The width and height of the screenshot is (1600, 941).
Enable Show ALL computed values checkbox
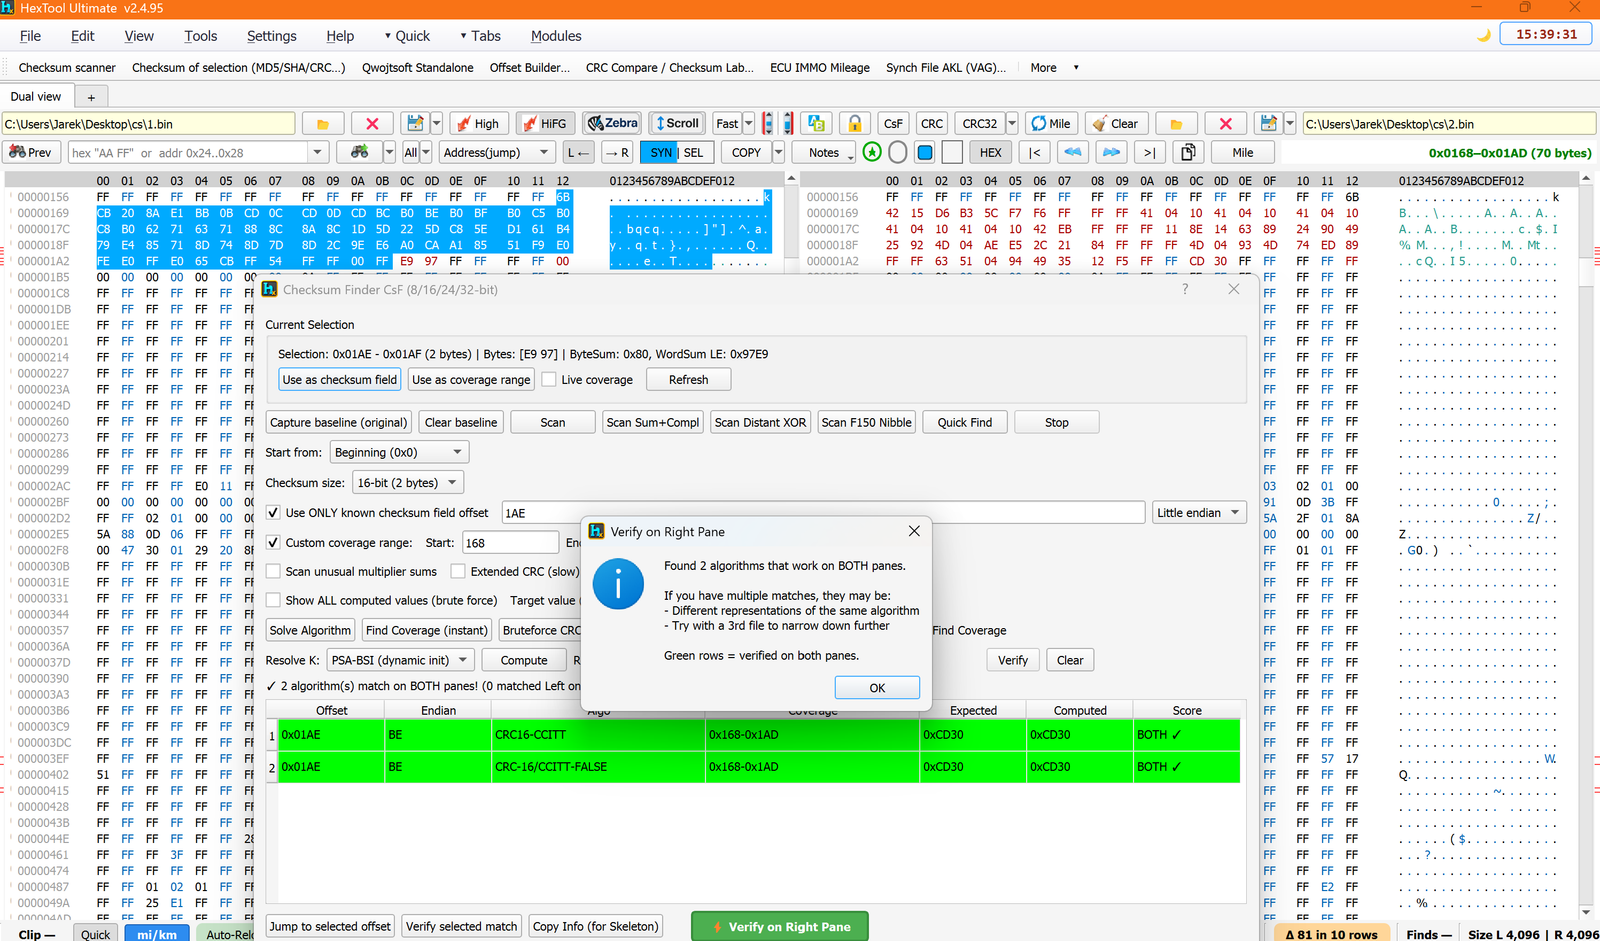click(x=273, y=601)
